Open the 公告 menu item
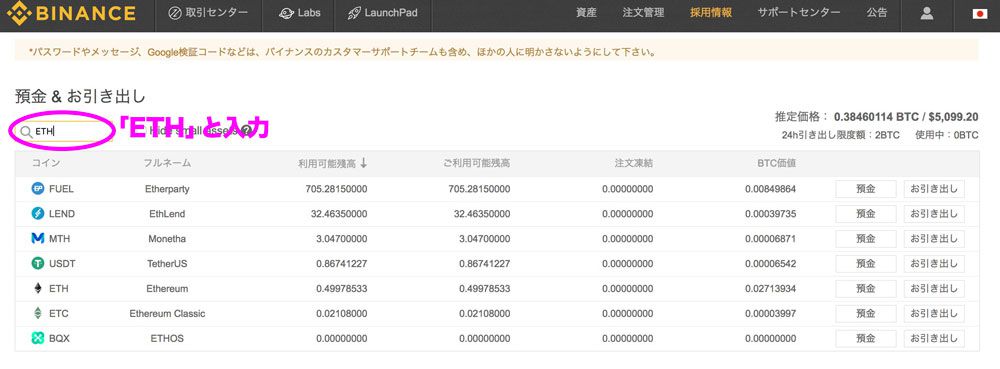1000x369 pixels. pyautogui.click(x=877, y=13)
